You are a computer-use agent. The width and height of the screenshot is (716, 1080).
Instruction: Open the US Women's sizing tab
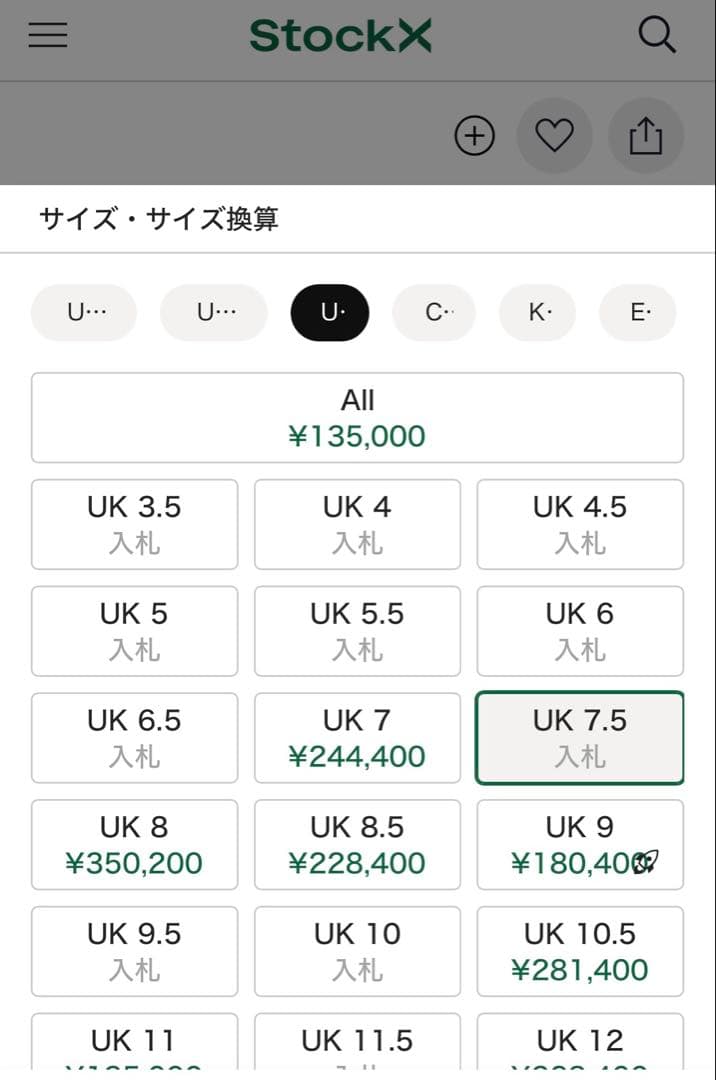213,312
